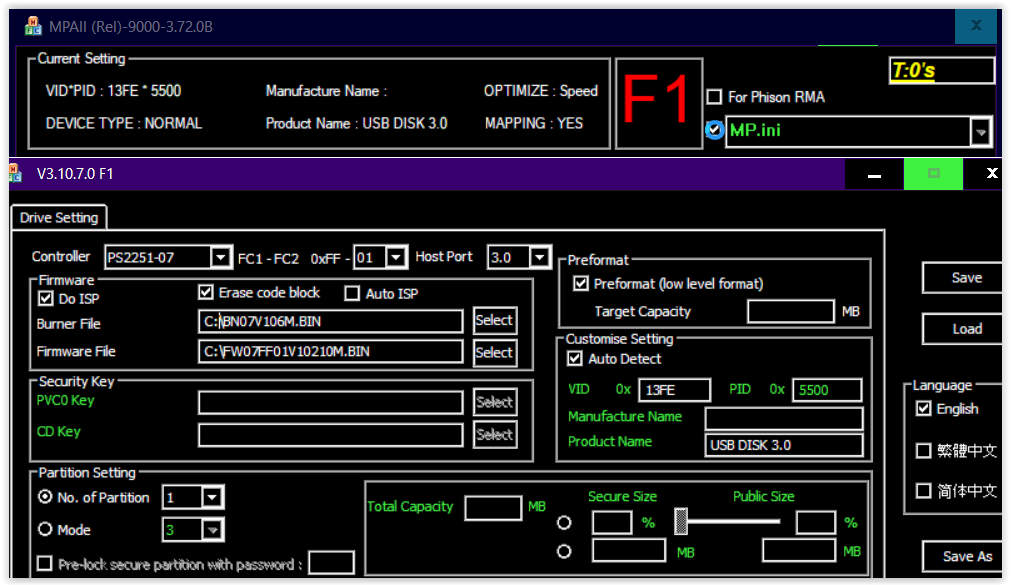The width and height of the screenshot is (1010, 586).
Task: Click the Firmware File path field
Action: click(x=330, y=352)
